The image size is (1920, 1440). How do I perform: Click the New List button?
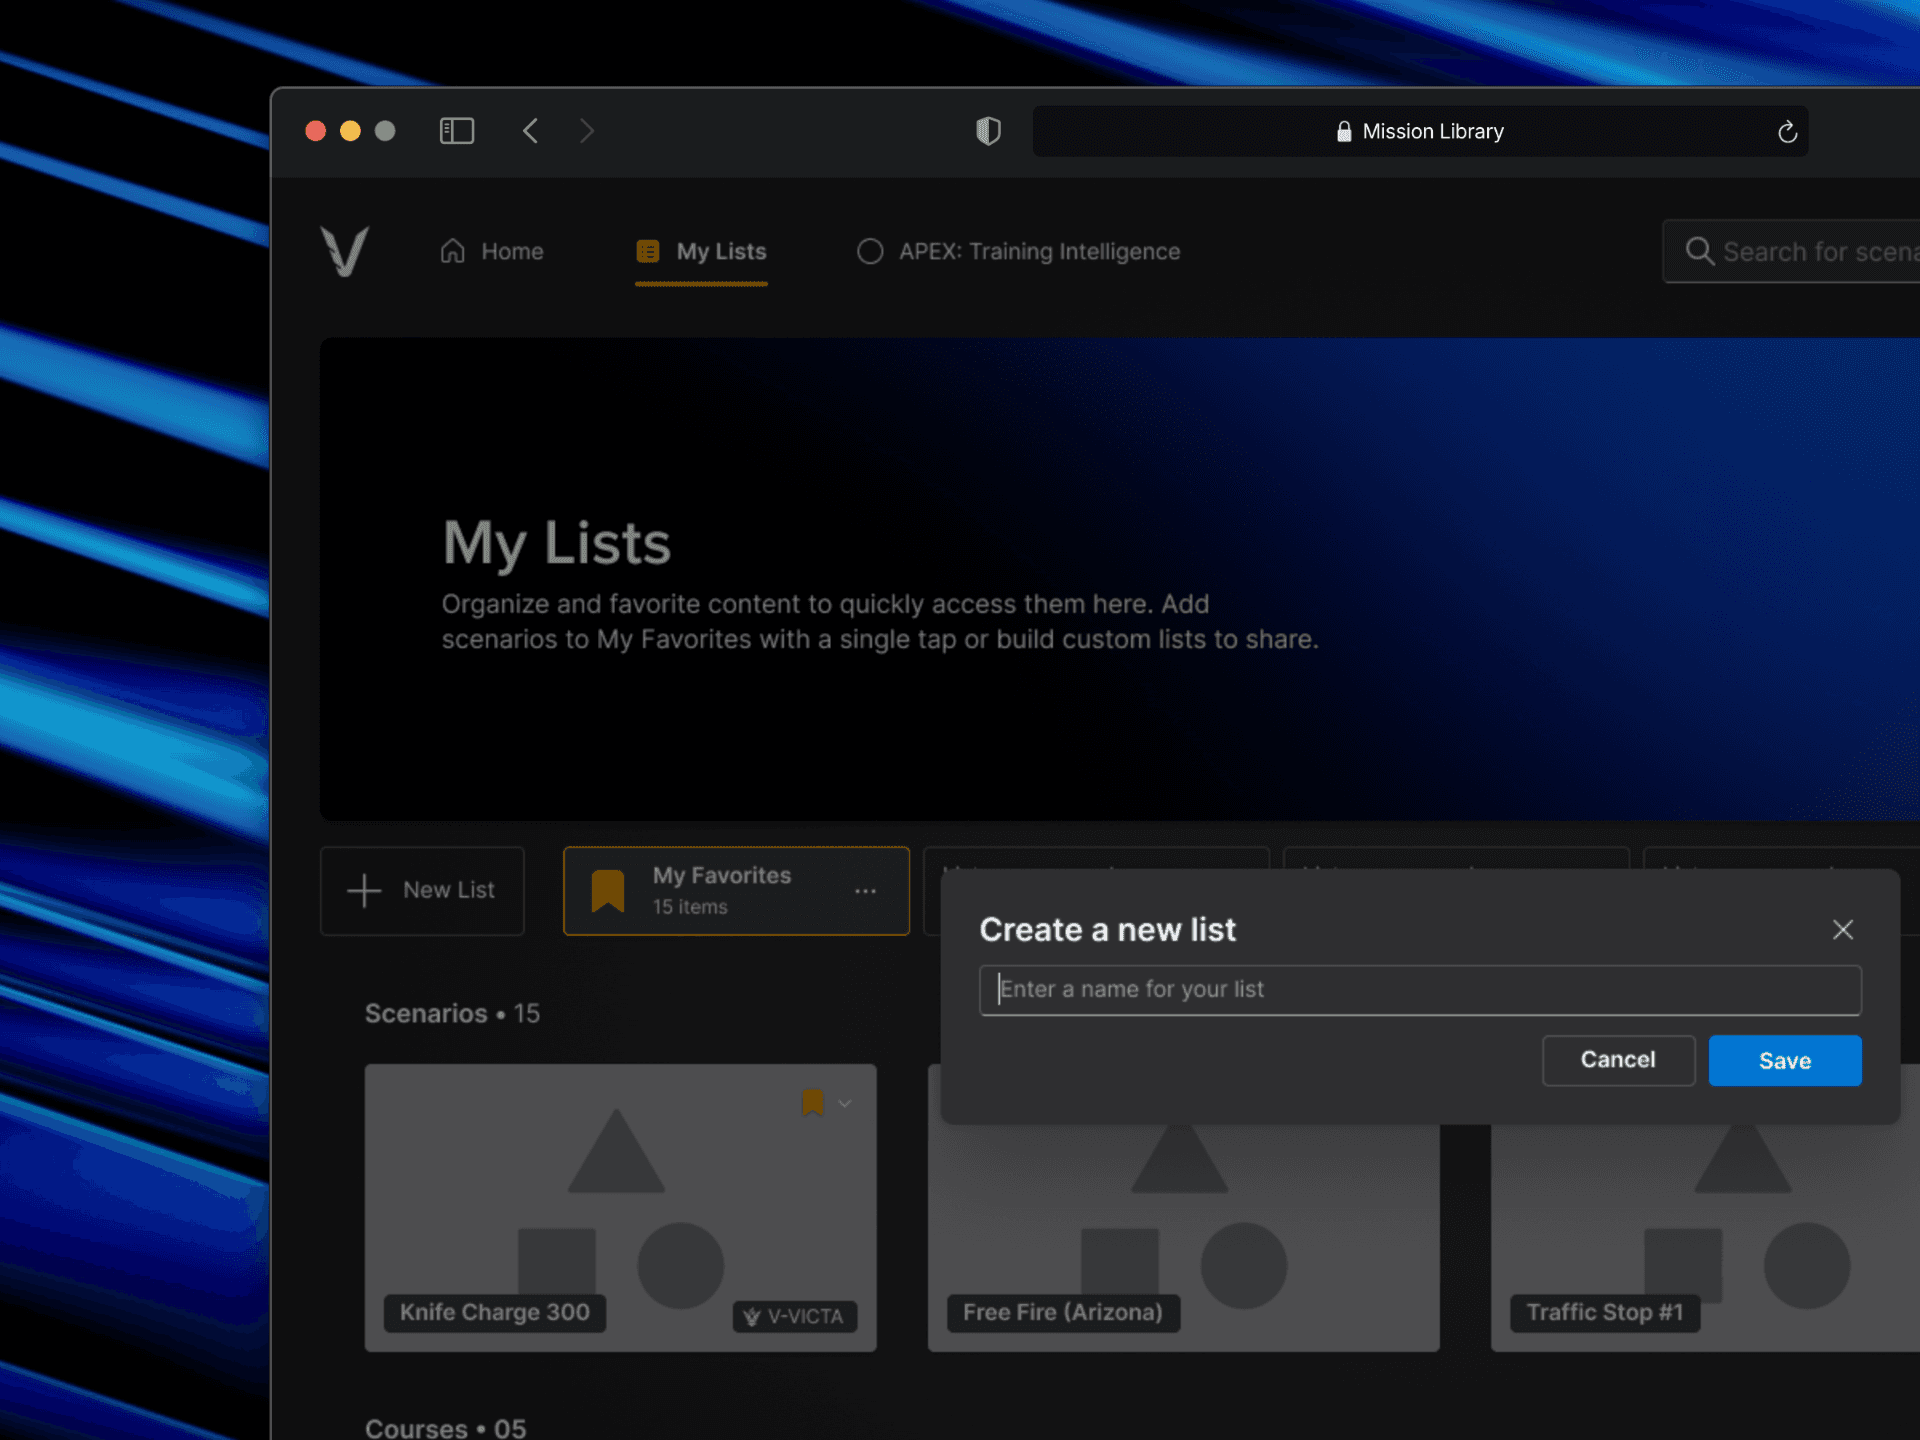[422, 890]
